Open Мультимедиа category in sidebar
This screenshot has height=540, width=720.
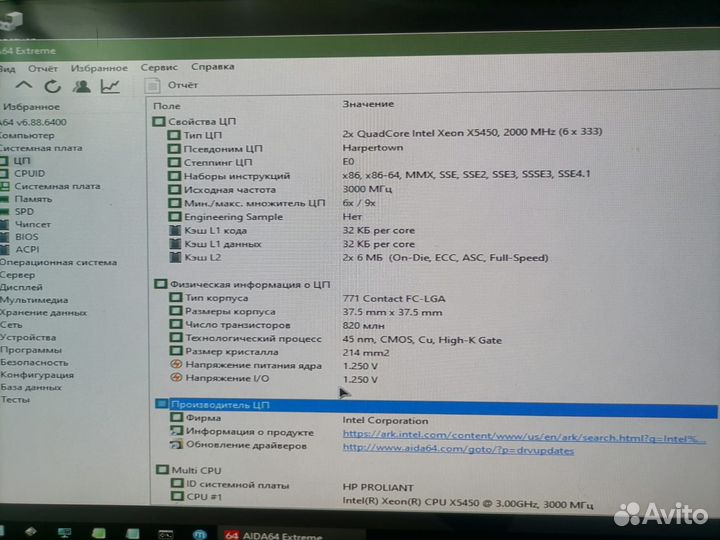(x=34, y=300)
